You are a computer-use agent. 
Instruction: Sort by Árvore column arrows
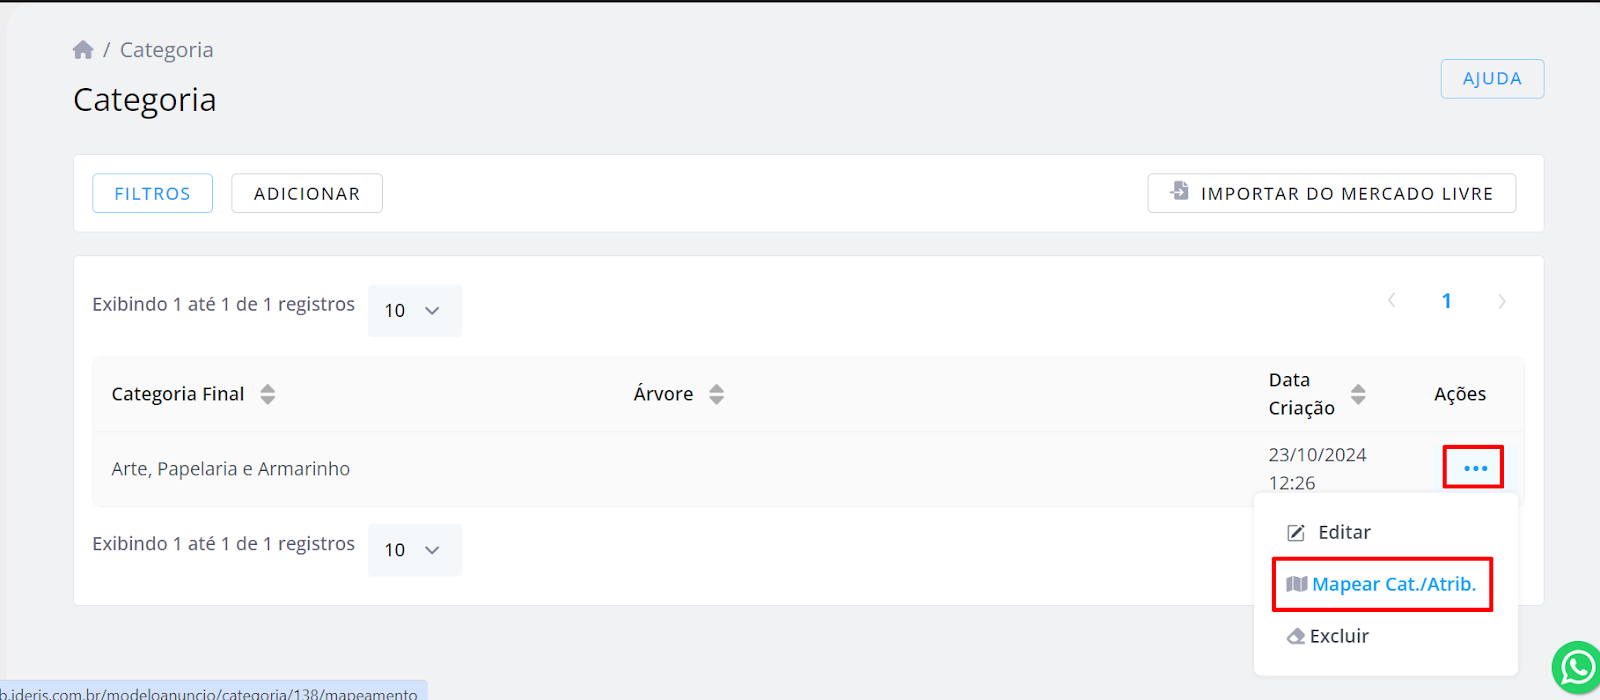point(716,394)
